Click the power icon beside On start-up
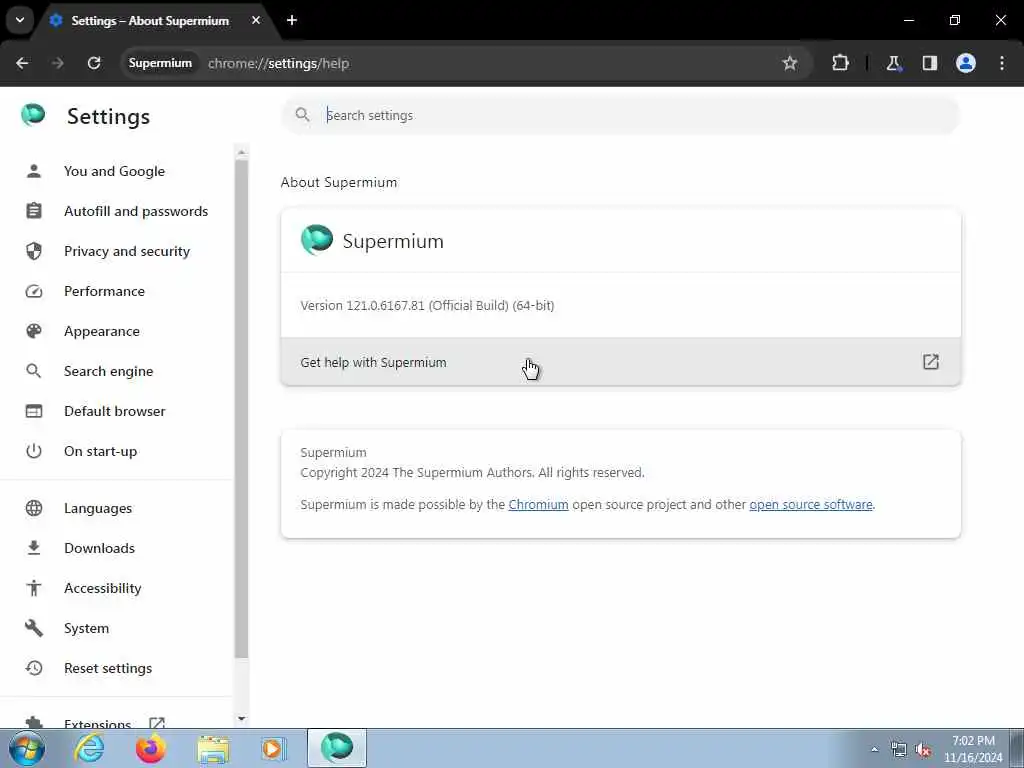Image resolution: width=1024 pixels, height=768 pixels. 34,451
